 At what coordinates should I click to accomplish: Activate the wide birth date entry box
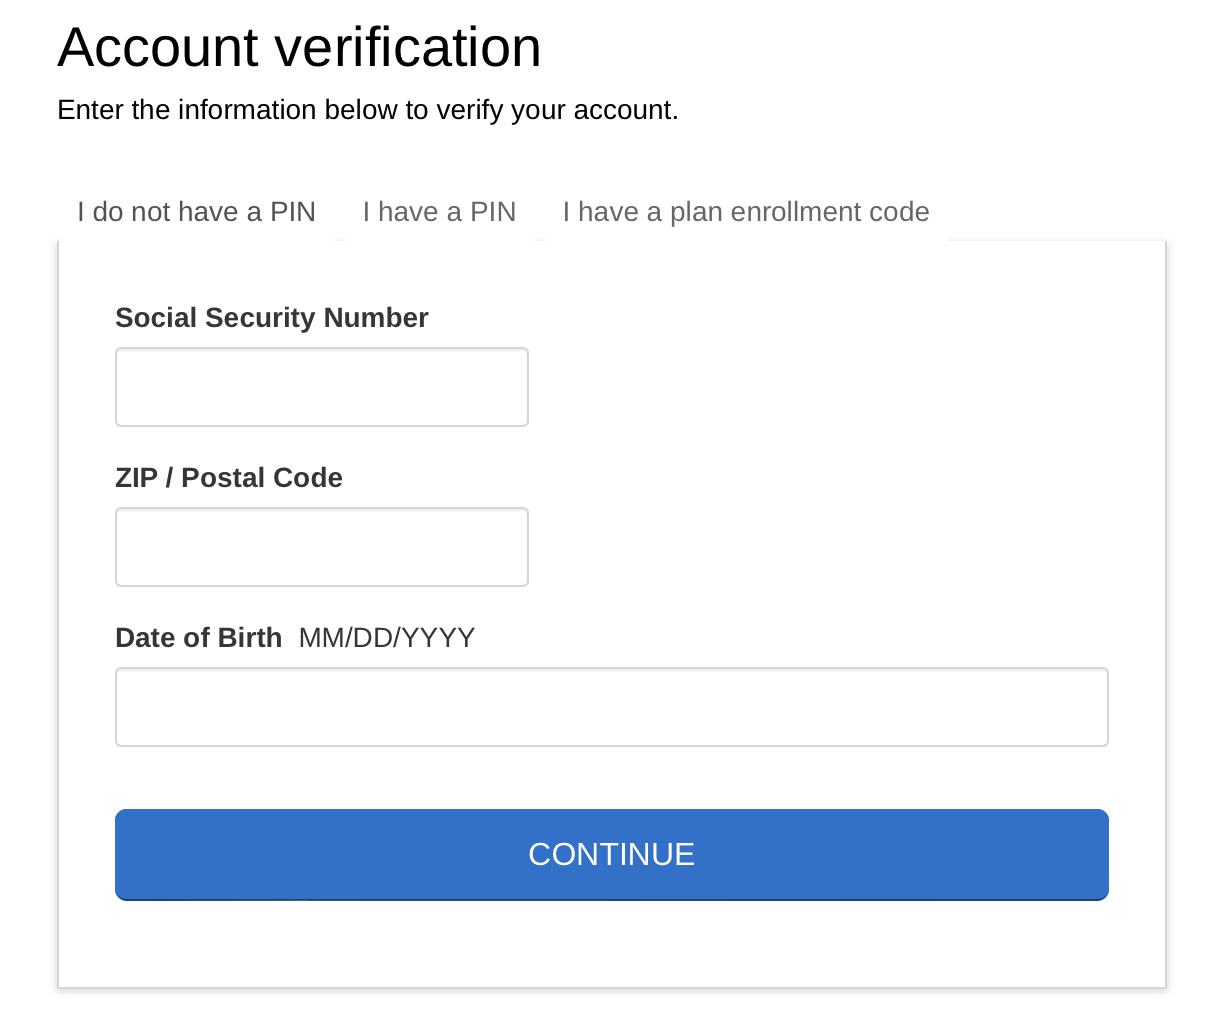pyautogui.click(x=612, y=707)
